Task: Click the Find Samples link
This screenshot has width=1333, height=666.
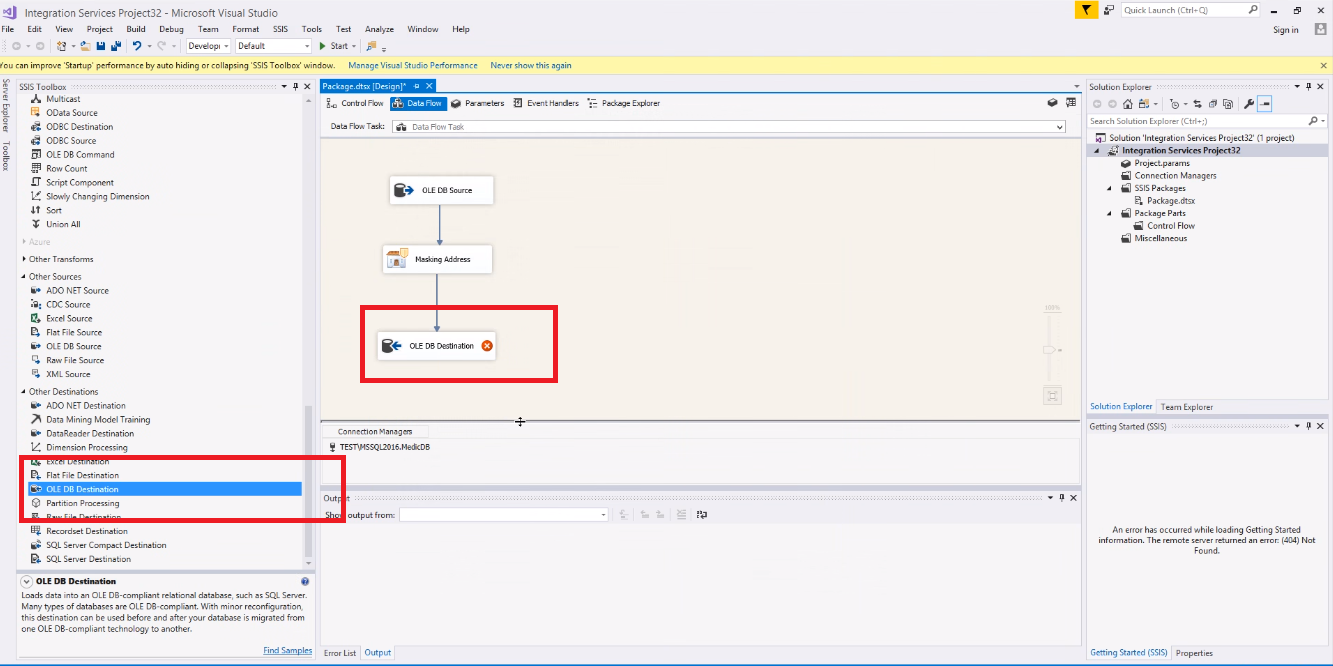Action: 288,651
